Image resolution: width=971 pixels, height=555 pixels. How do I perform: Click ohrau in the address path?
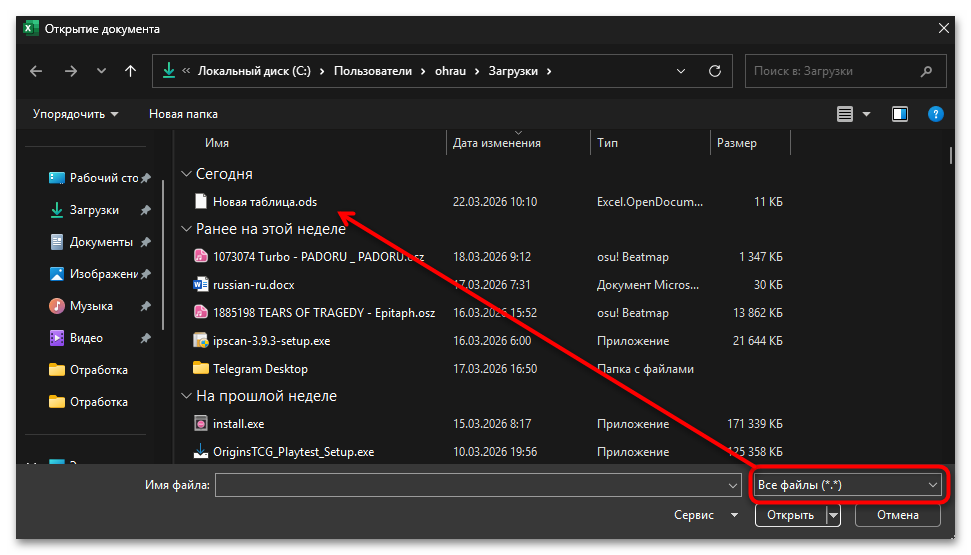coord(450,71)
